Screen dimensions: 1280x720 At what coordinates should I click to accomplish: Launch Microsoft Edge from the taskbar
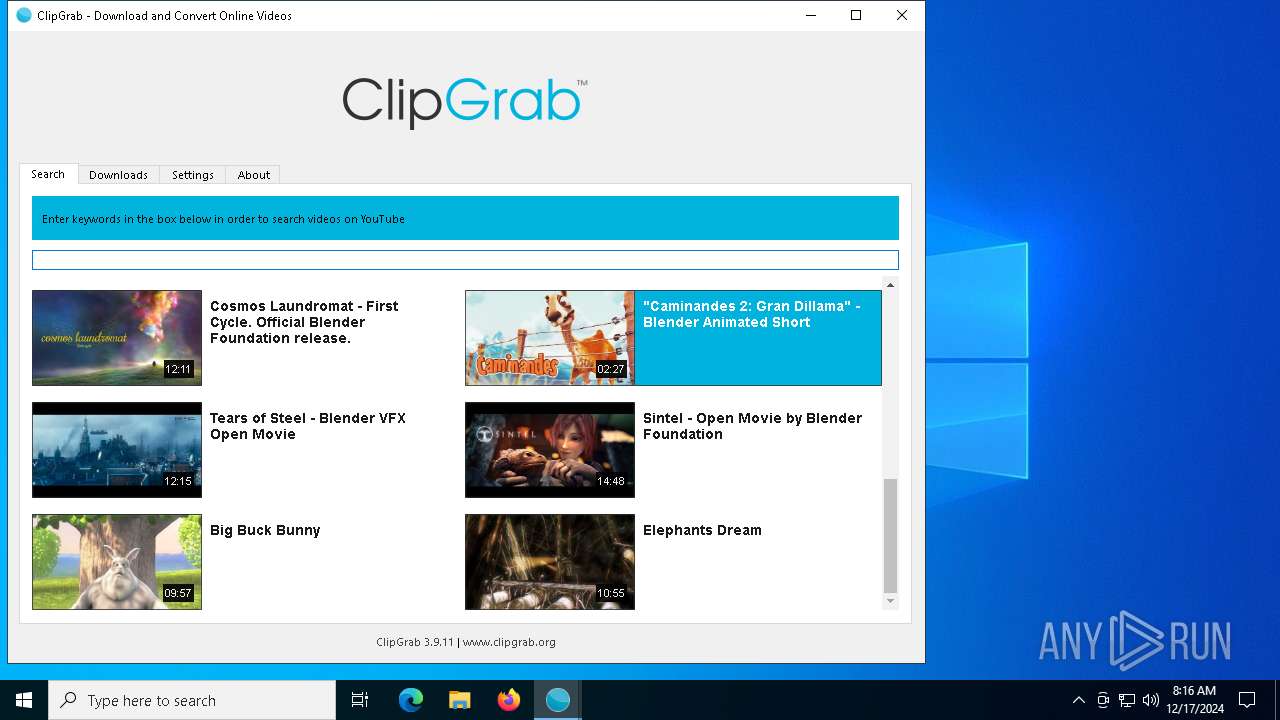coord(411,700)
